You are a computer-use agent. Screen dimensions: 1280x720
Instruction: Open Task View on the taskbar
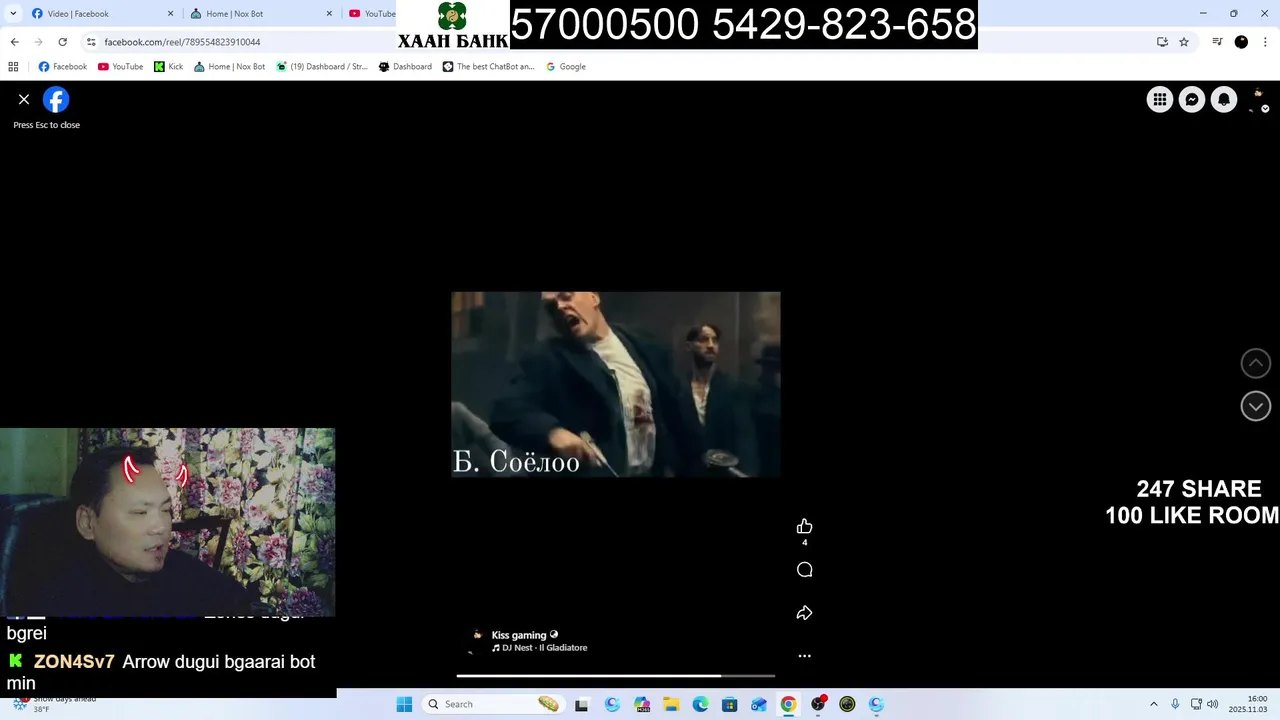(582, 704)
